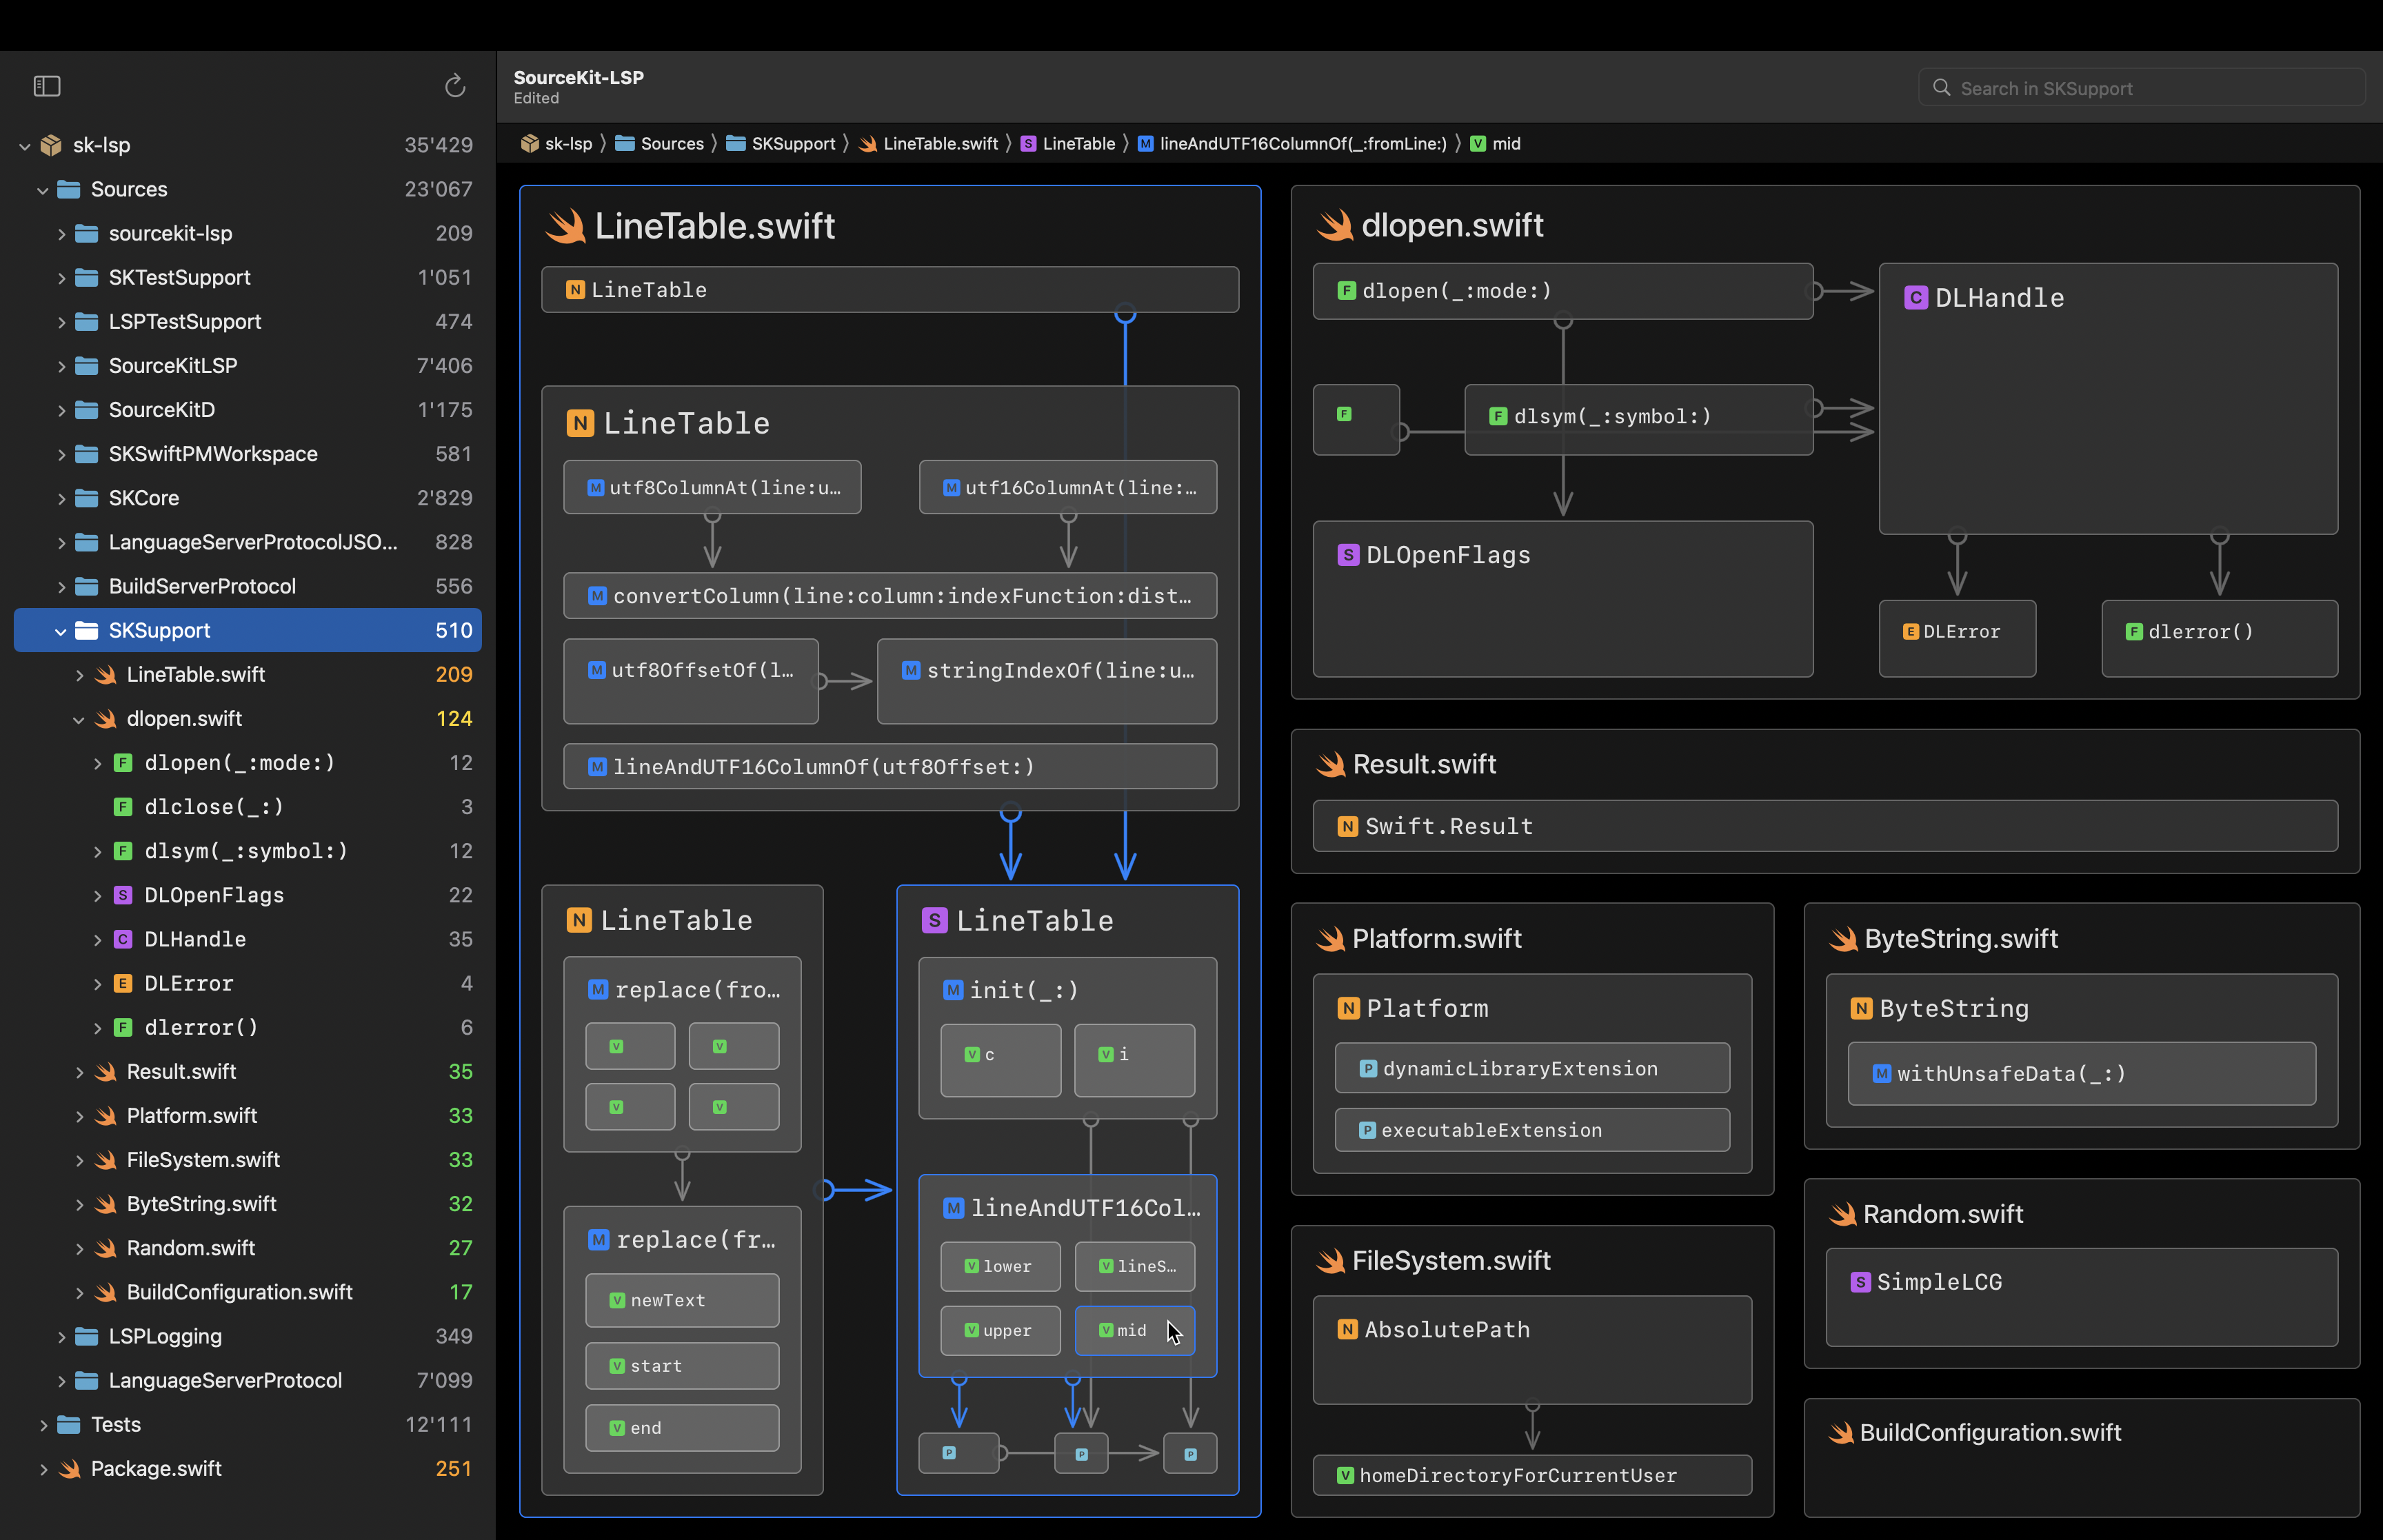The image size is (2383, 1540).
Task: Select the upper variable node
Action: tap(1000, 1330)
